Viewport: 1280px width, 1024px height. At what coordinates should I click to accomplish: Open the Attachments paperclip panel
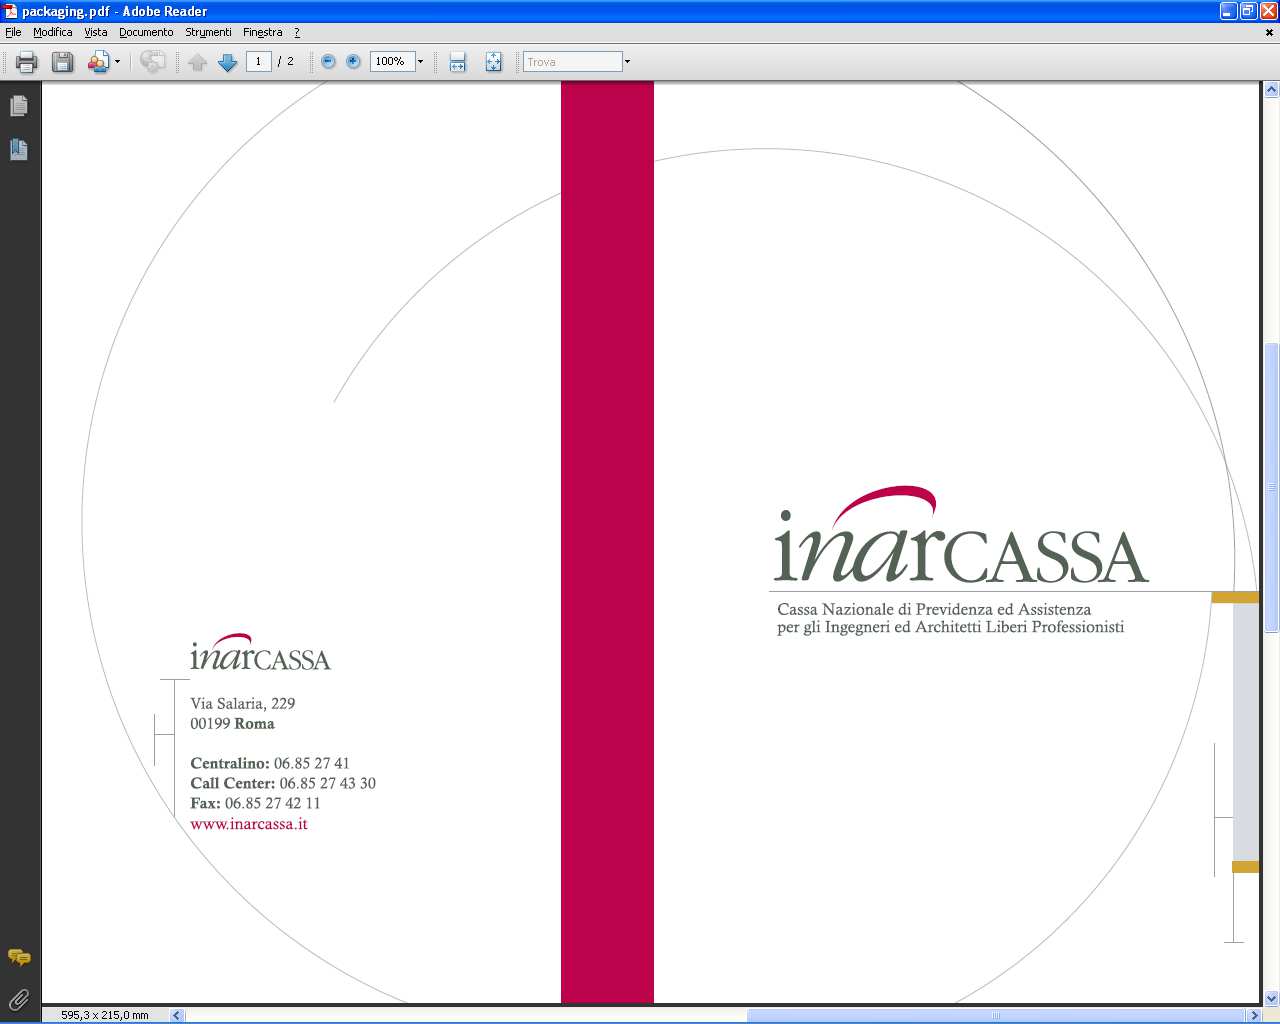pyautogui.click(x=19, y=999)
